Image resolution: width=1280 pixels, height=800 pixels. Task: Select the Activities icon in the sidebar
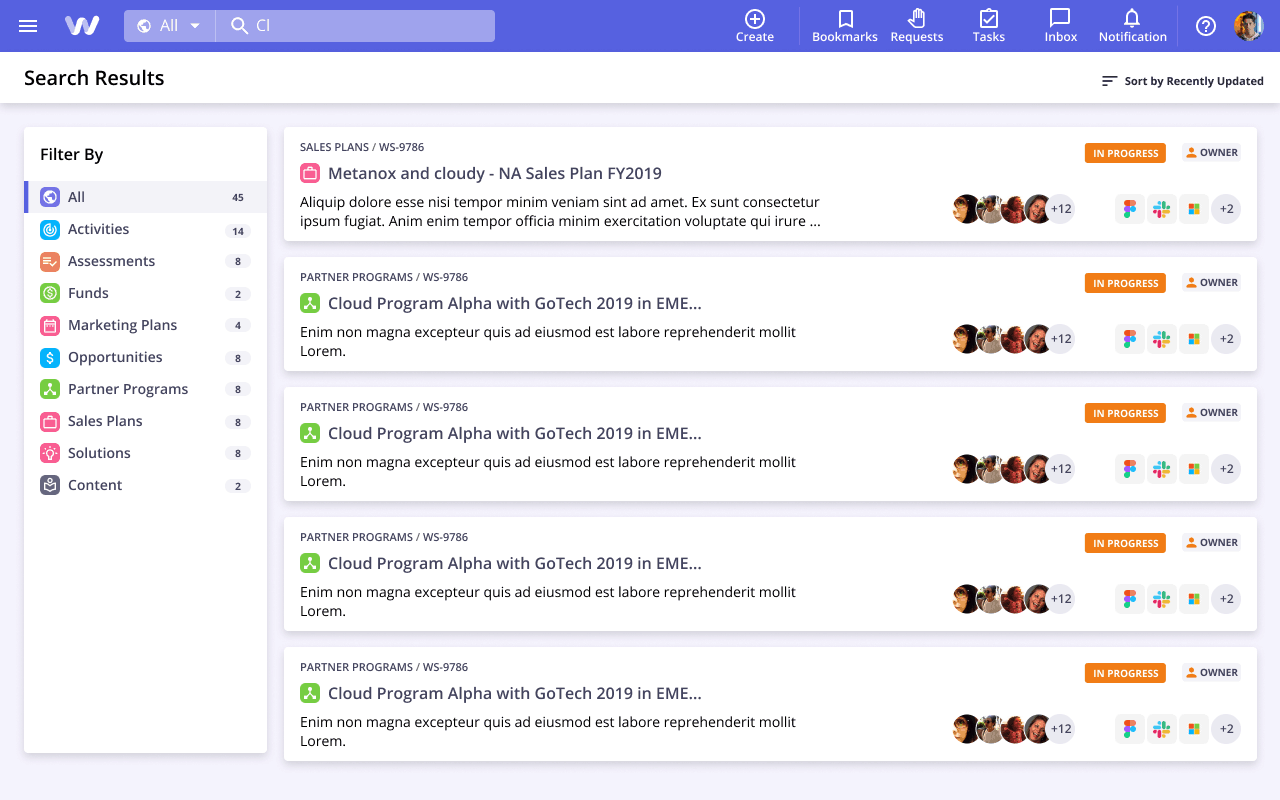point(49,229)
